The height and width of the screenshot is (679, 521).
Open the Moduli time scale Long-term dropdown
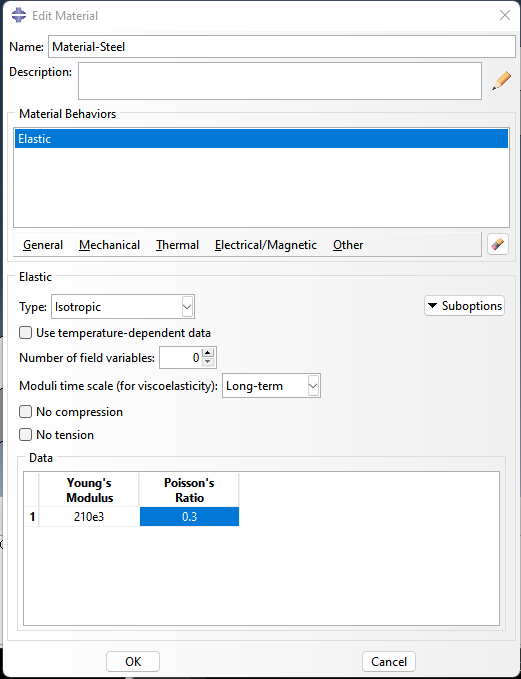(x=271, y=385)
